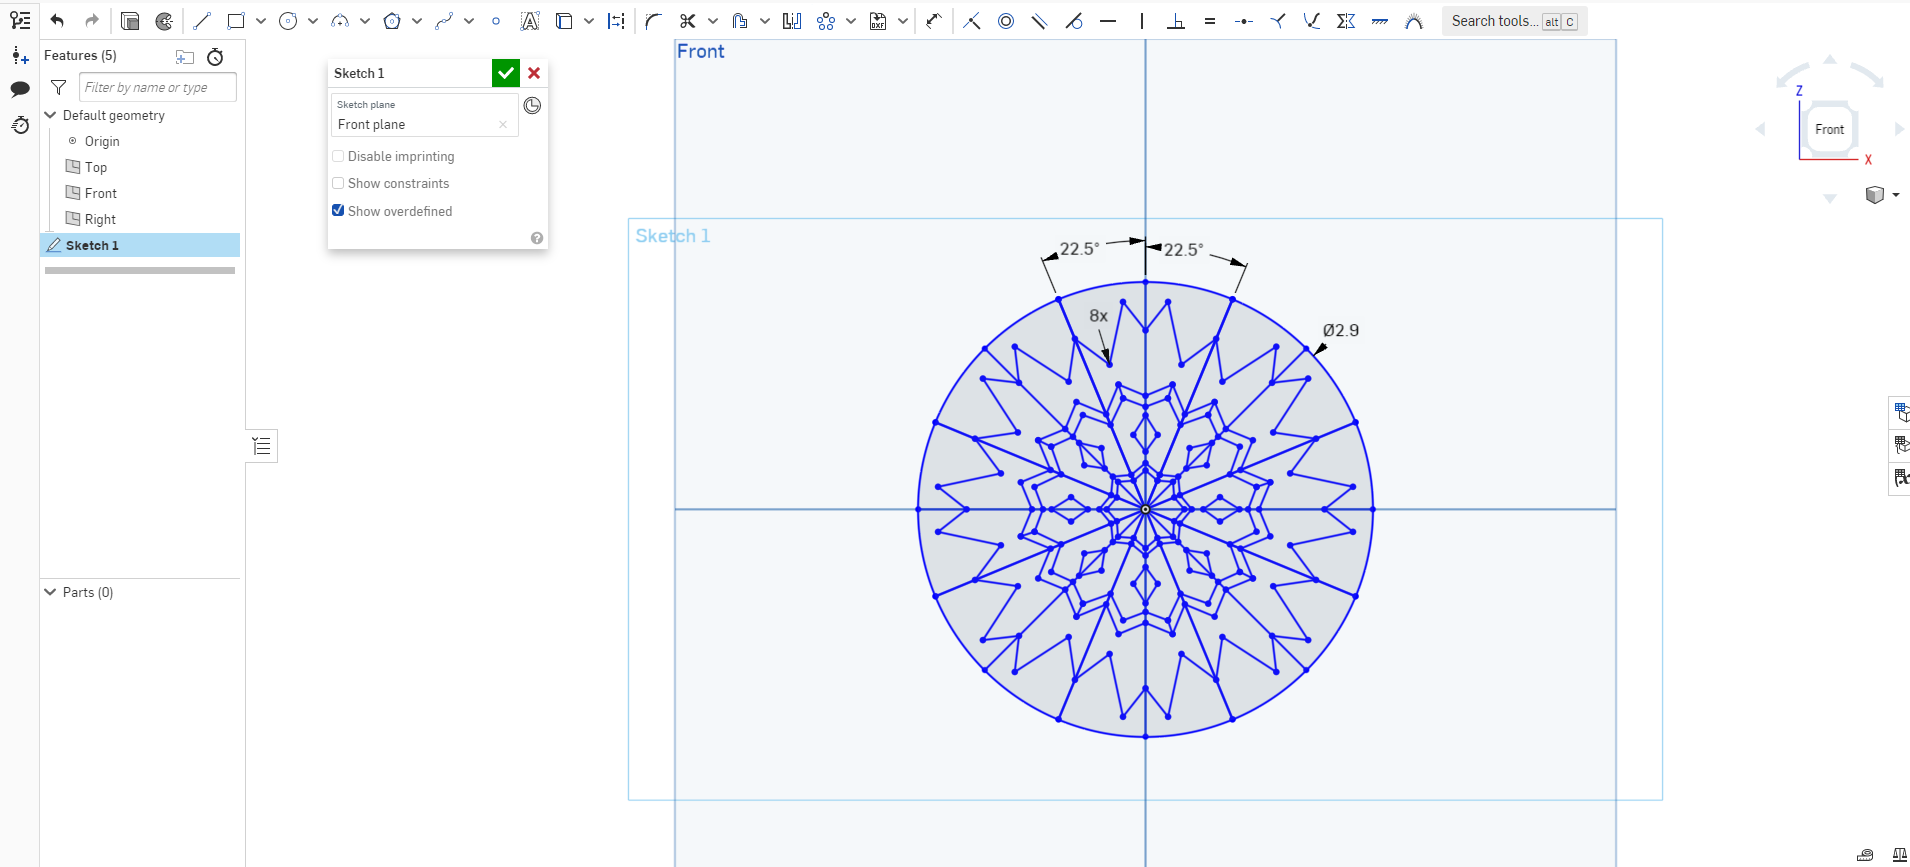
Task: Open the pattern tool dropdown arrow
Action: point(851,21)
